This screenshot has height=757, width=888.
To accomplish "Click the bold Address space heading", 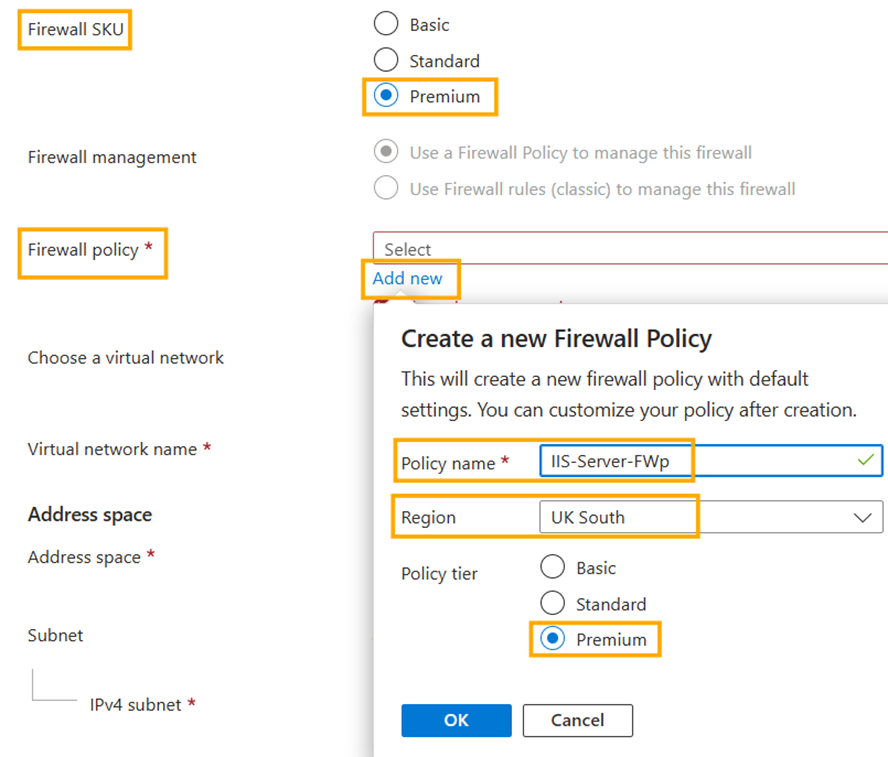I will coord(90,514).
